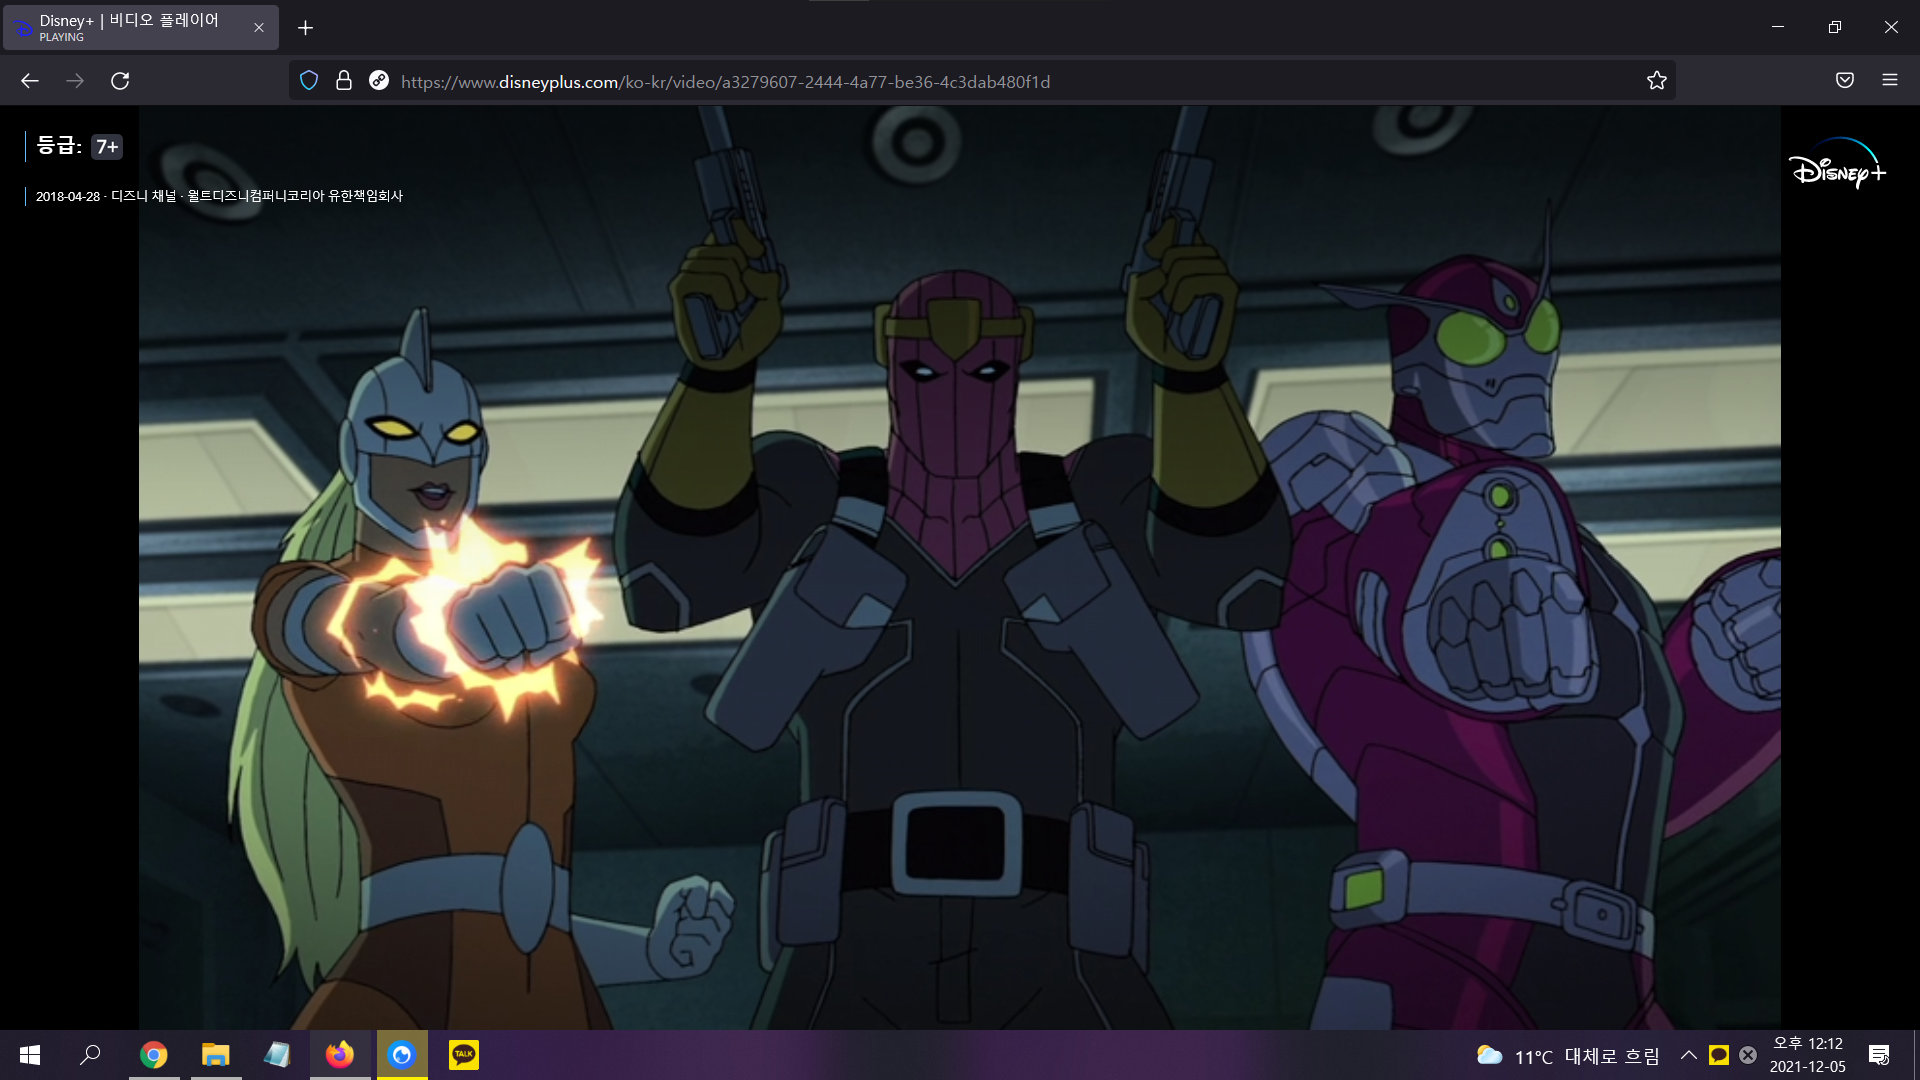The image size is (1920, 1080).
Task: Show hidden system tray icons
Action: click(1688, 1055)
